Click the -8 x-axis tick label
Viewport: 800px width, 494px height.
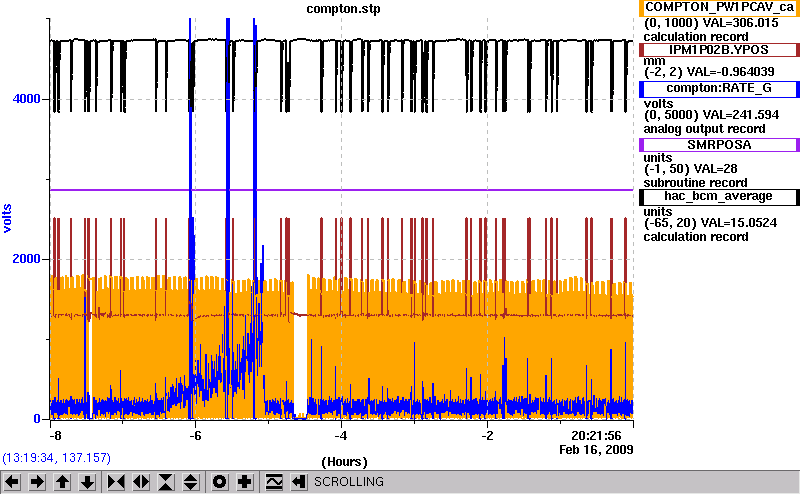click(x=55, y=436)
